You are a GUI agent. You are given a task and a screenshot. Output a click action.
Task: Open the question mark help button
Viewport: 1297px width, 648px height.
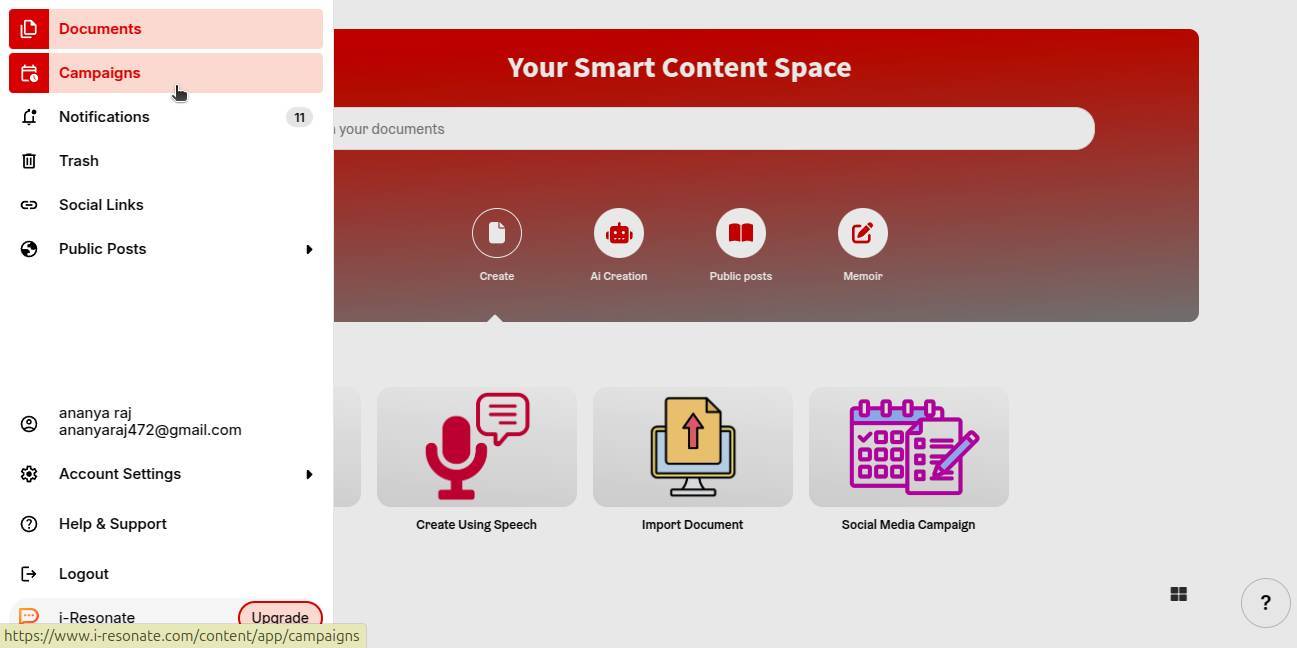tap(1265, 602)
